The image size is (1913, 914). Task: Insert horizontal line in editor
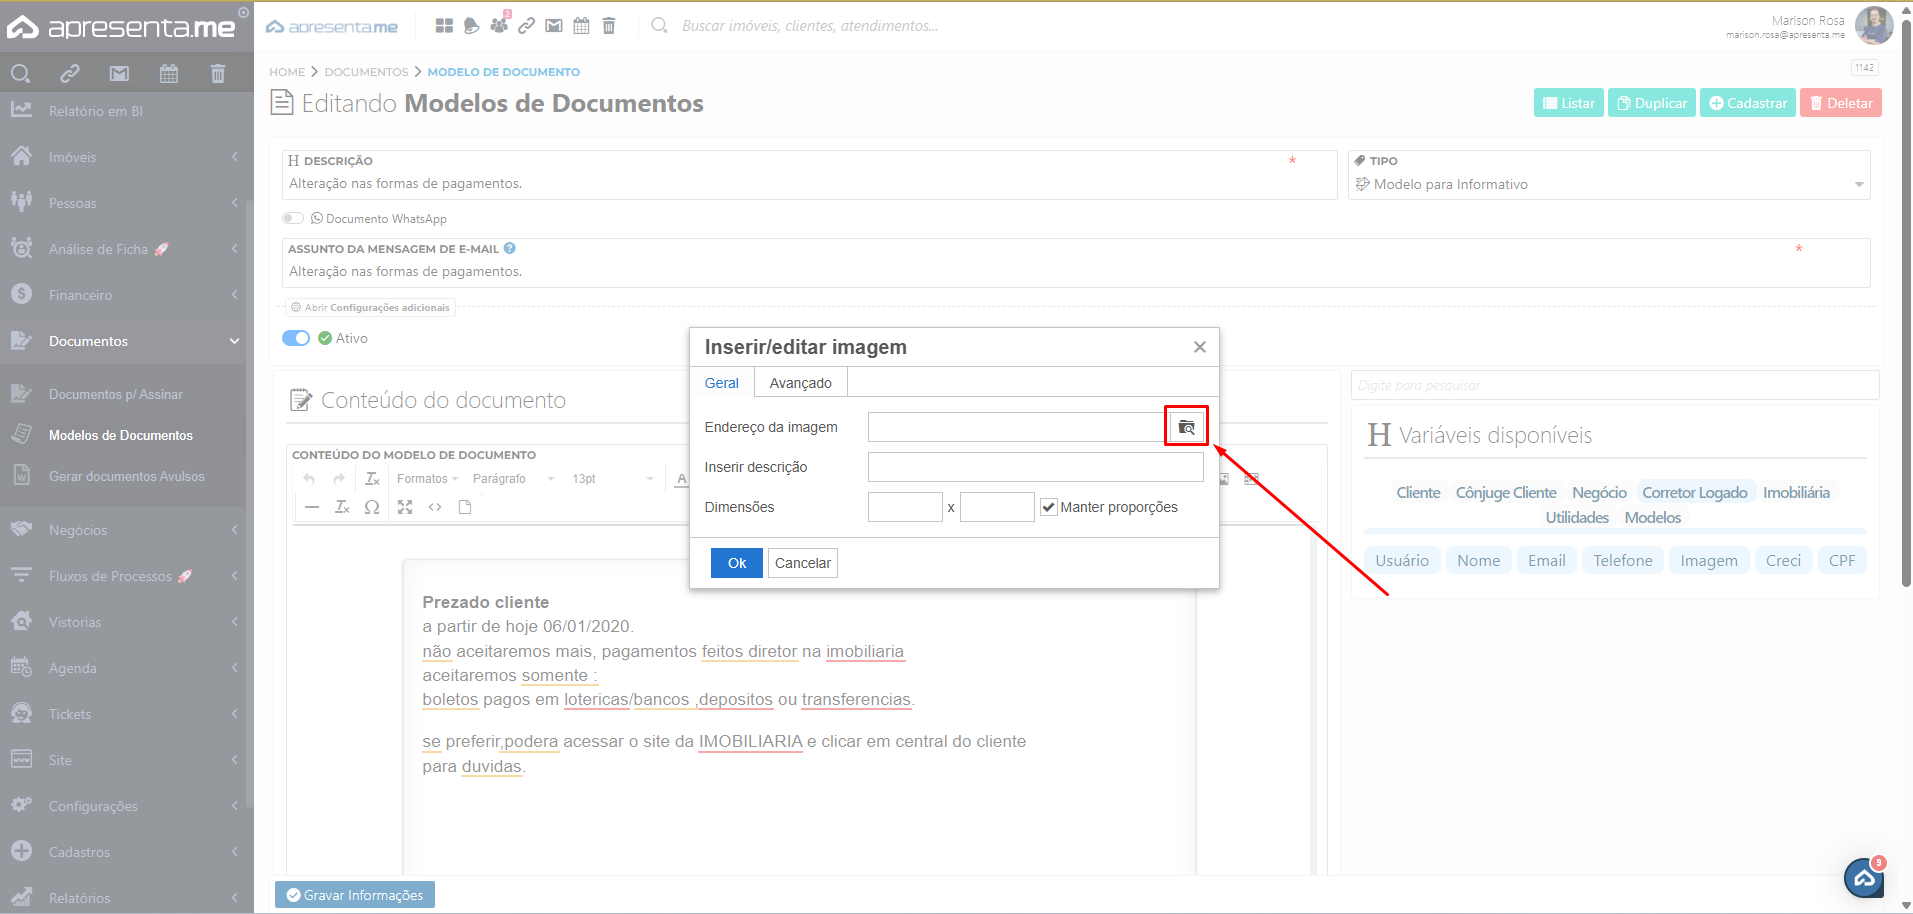pos(312,507)
